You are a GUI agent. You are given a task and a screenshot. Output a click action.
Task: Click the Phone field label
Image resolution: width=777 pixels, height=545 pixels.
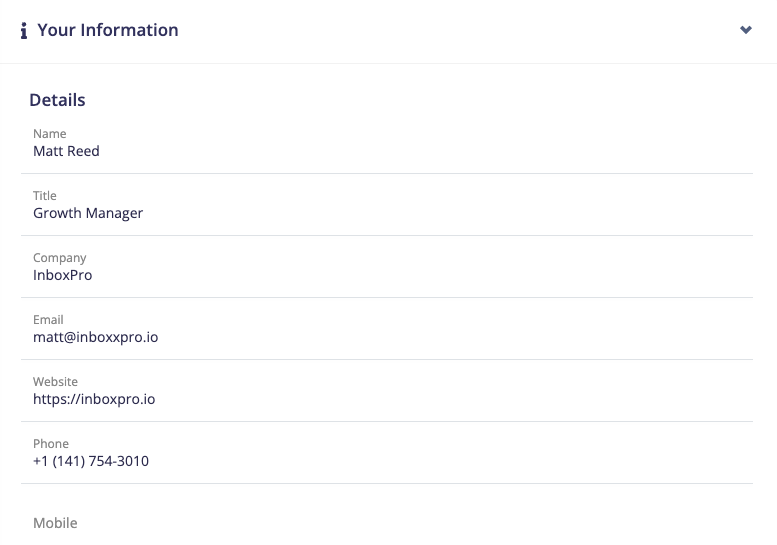tap(51, 444)
